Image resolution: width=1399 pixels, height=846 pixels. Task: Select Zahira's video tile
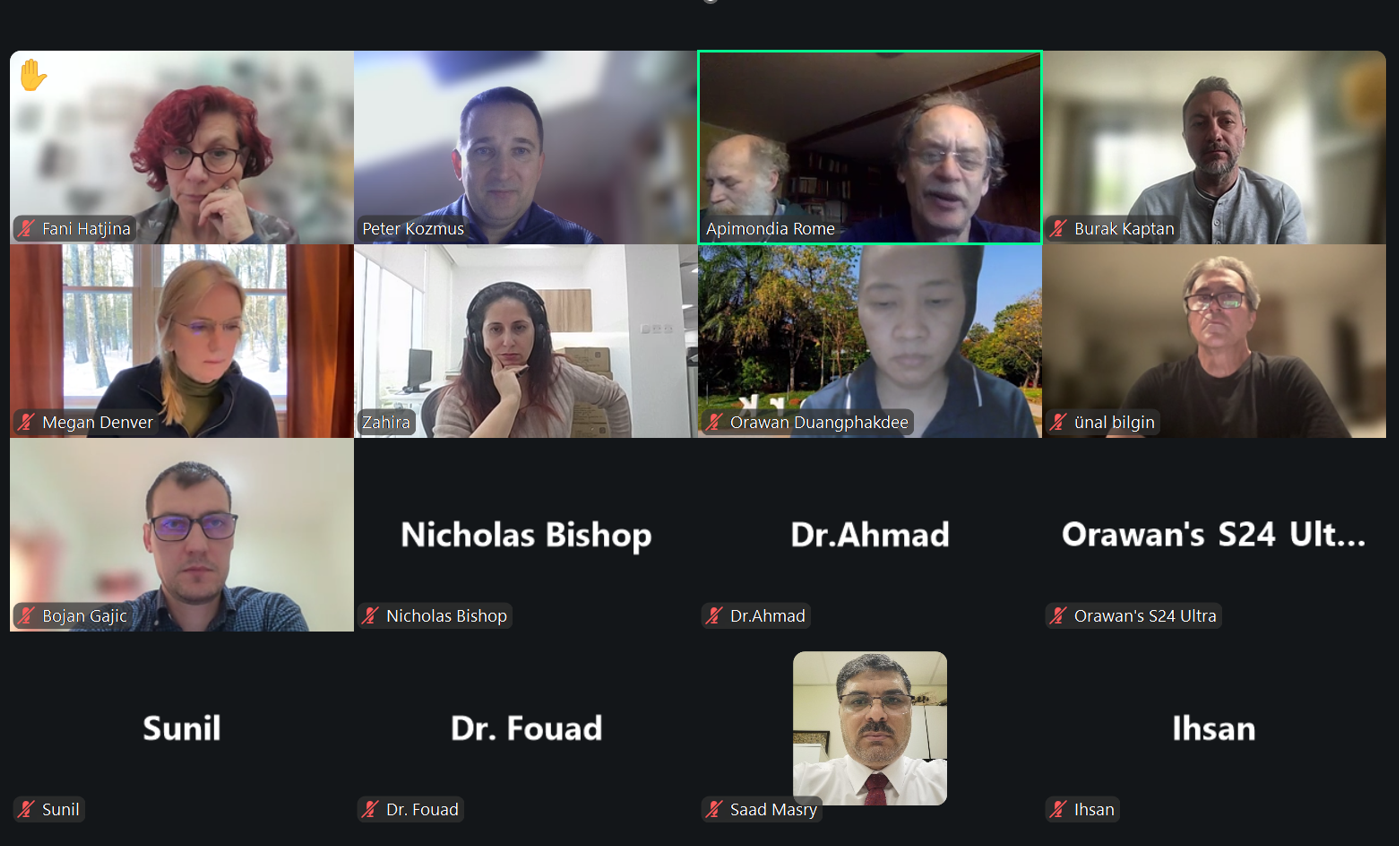click(526, 341)
